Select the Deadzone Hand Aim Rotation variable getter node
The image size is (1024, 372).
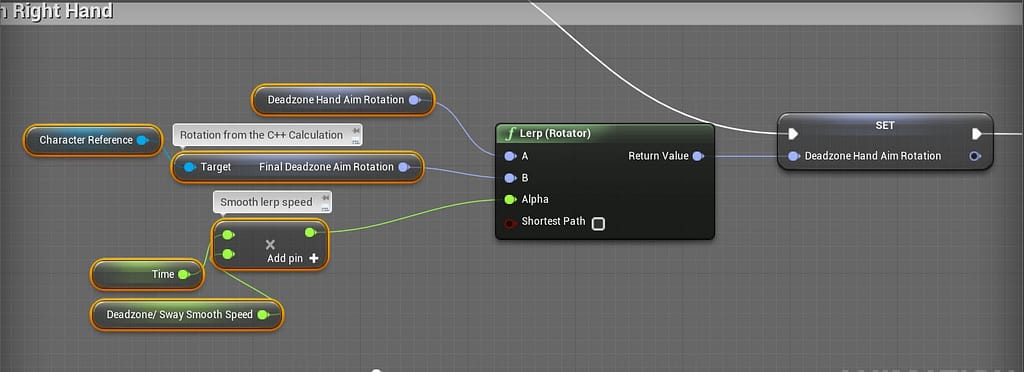343,100
